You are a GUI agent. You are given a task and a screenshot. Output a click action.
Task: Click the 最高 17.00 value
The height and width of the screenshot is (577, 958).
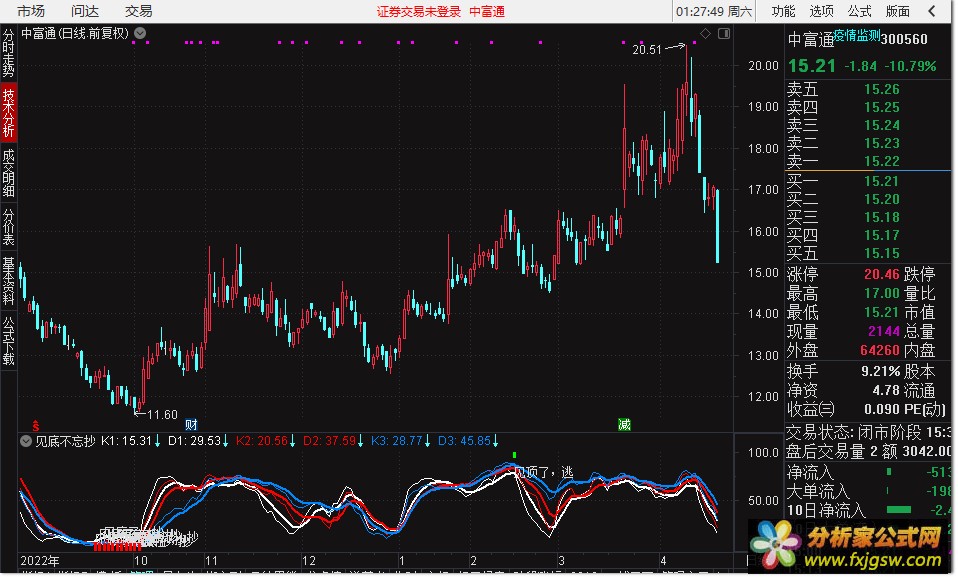point(882,293)
